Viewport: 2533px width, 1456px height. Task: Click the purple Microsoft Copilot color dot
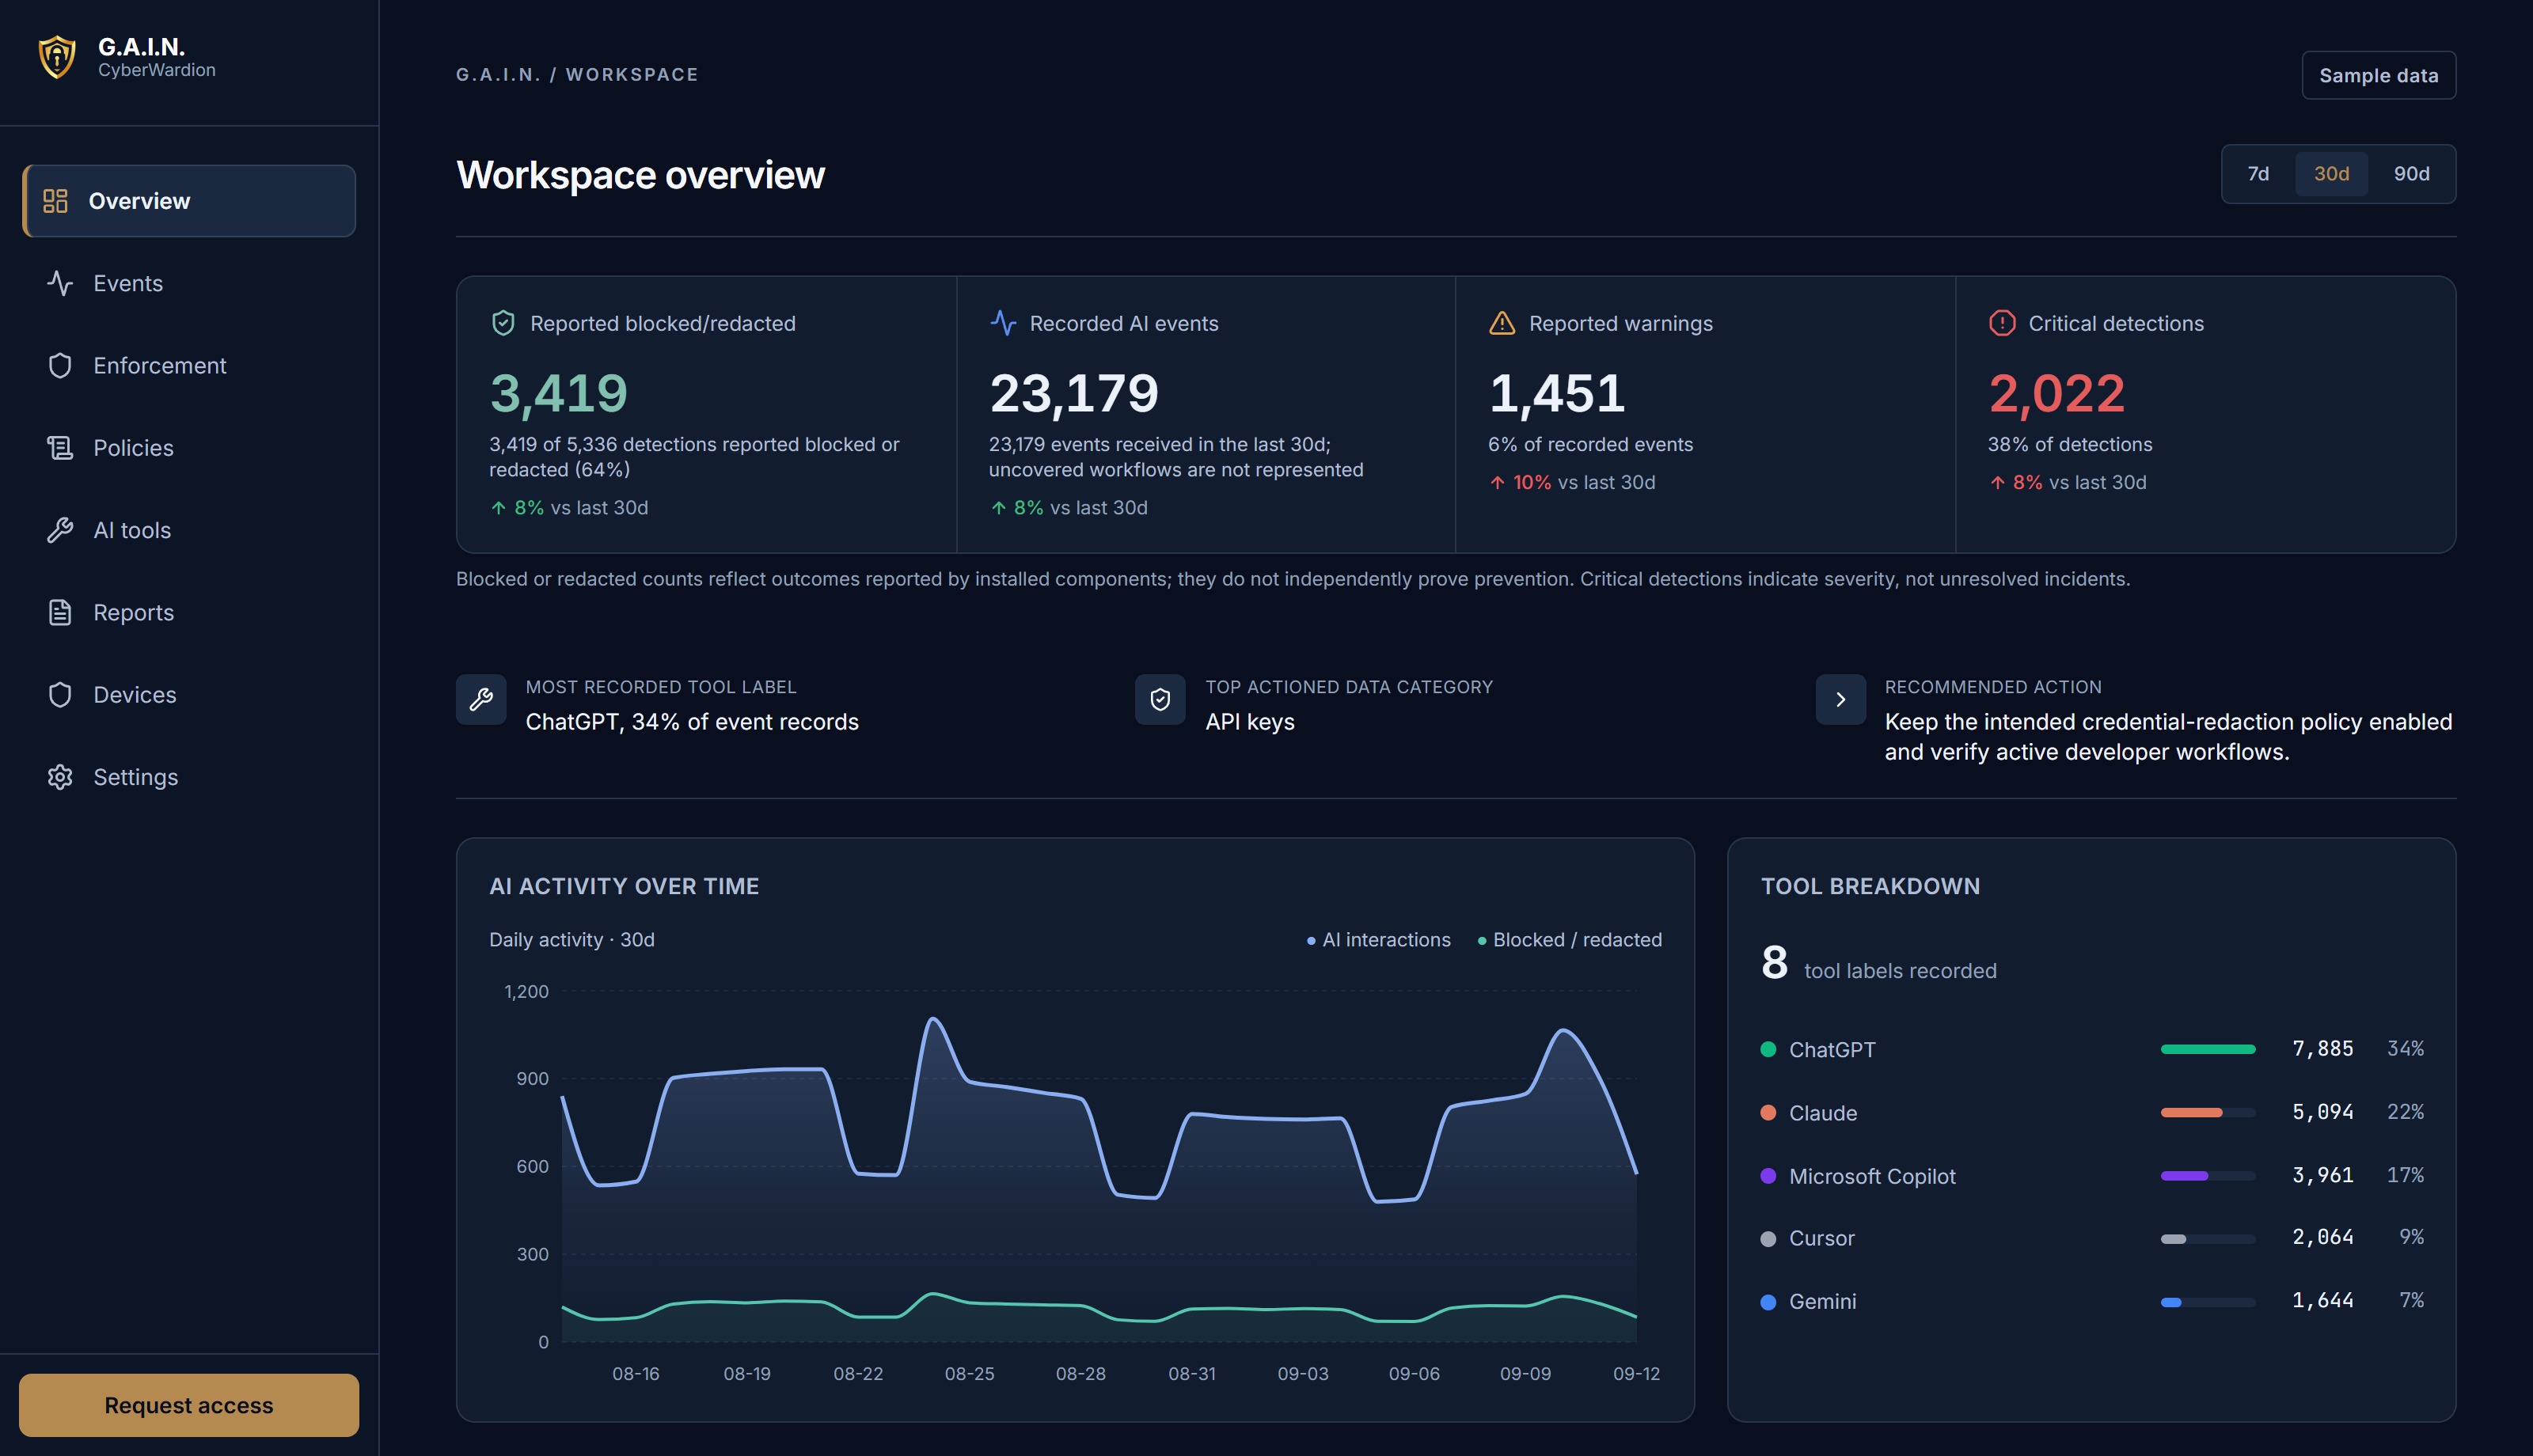click(x=1768, y=1176)
